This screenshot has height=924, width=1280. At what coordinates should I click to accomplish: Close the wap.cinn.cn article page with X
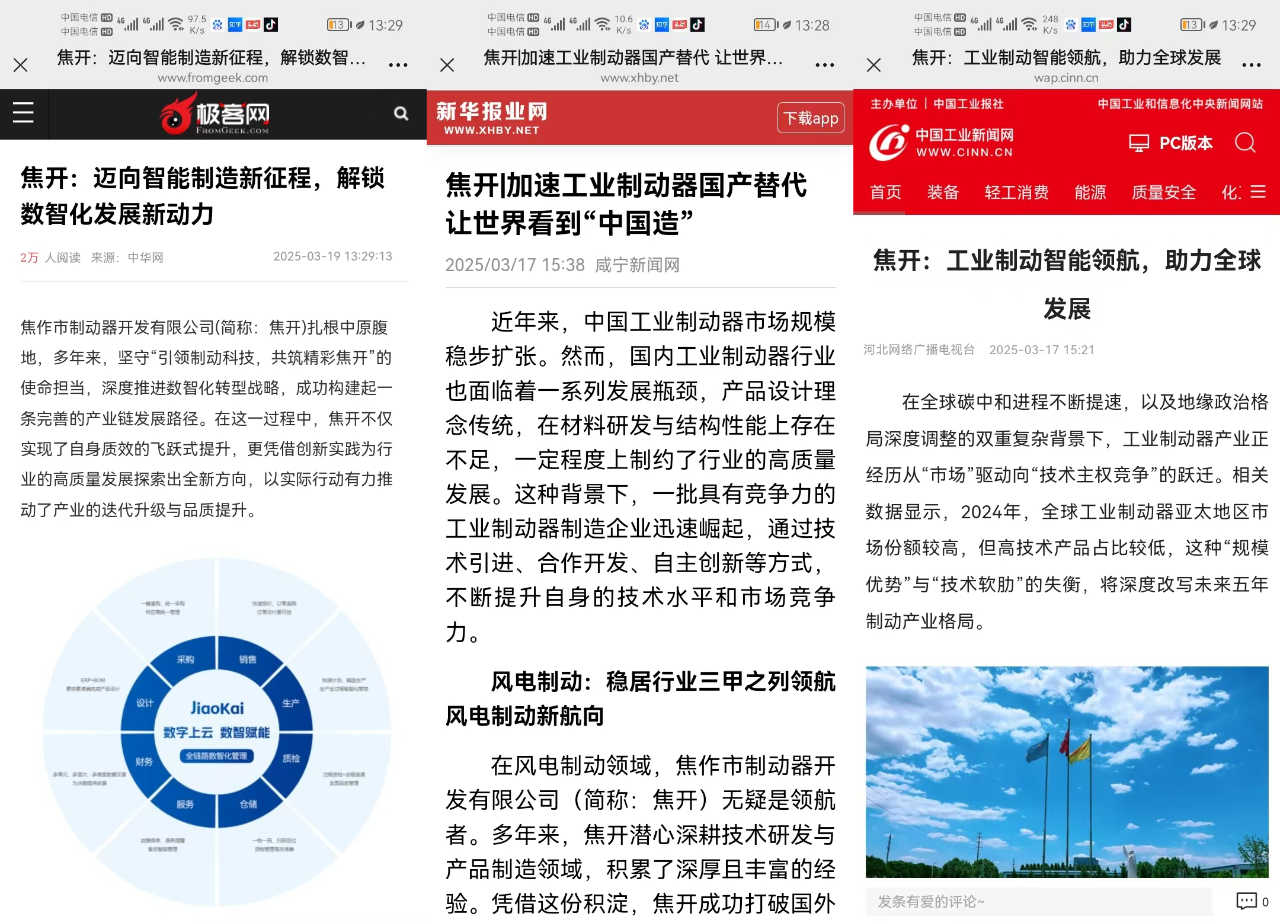[x=873, y=65]
